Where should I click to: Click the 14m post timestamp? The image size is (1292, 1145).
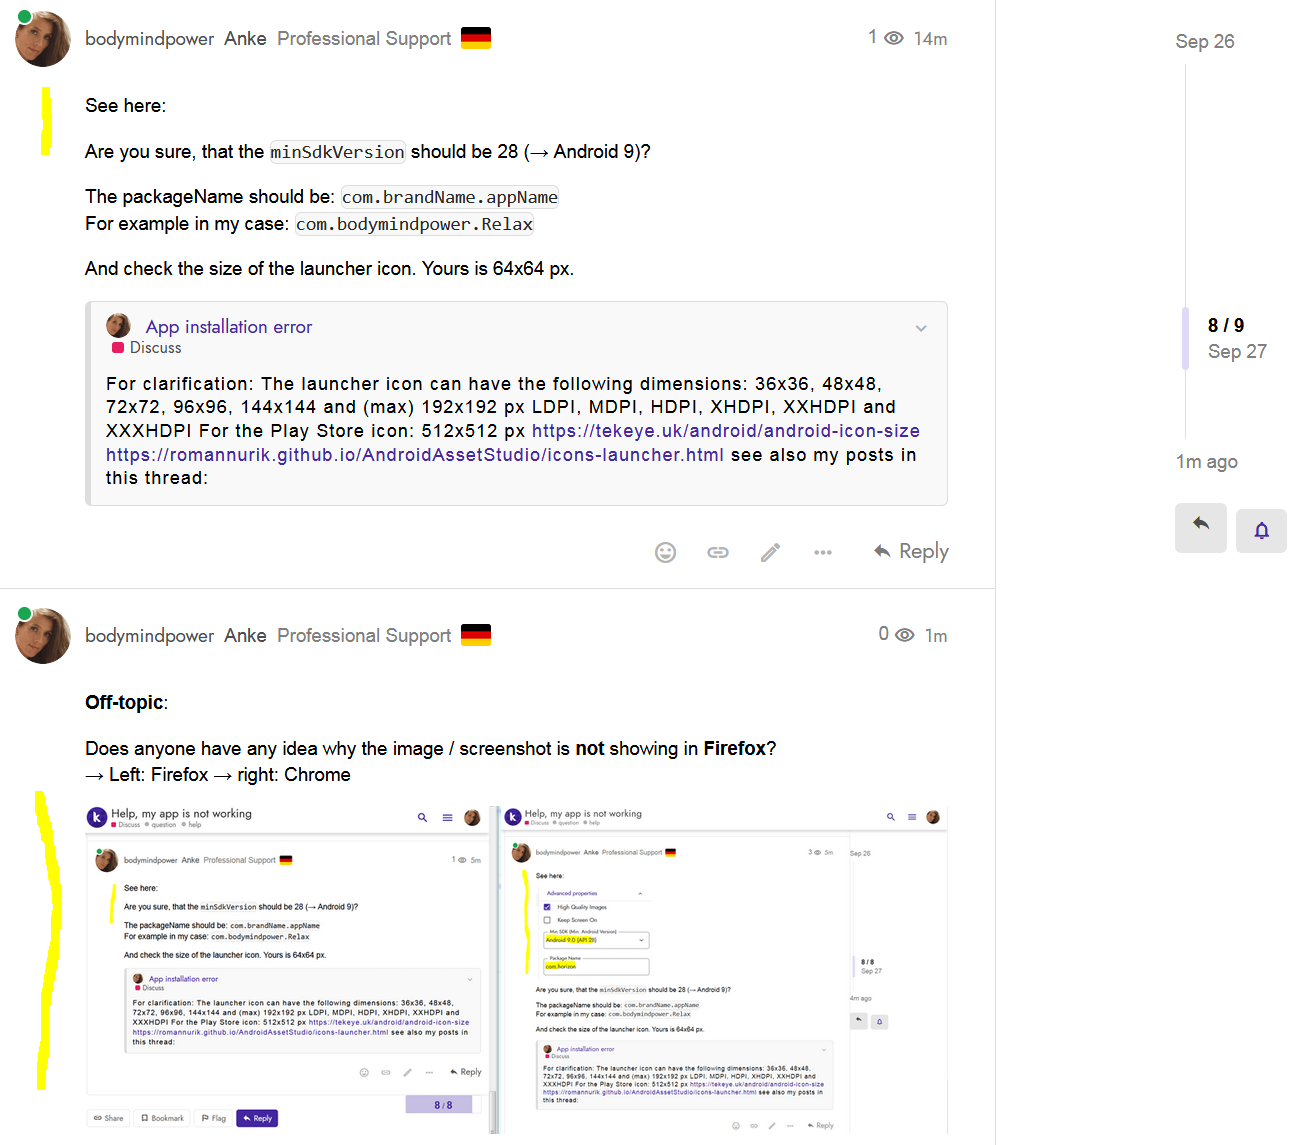coord(931,39)
